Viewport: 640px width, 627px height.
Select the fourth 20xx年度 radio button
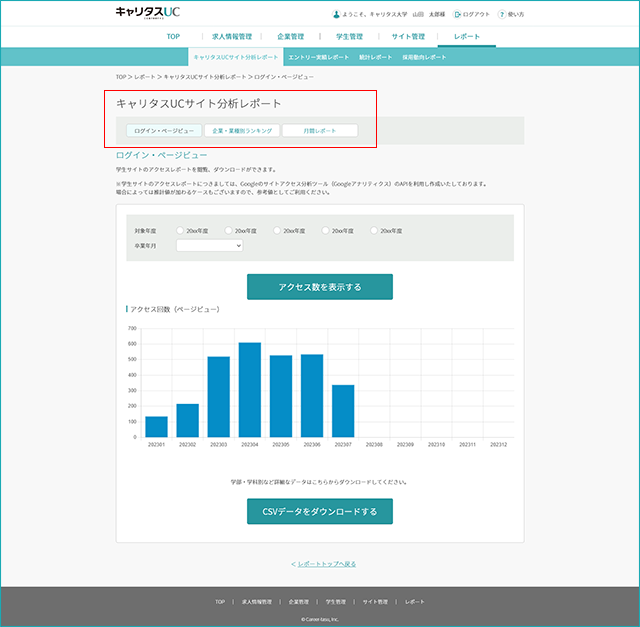[325, 230]
